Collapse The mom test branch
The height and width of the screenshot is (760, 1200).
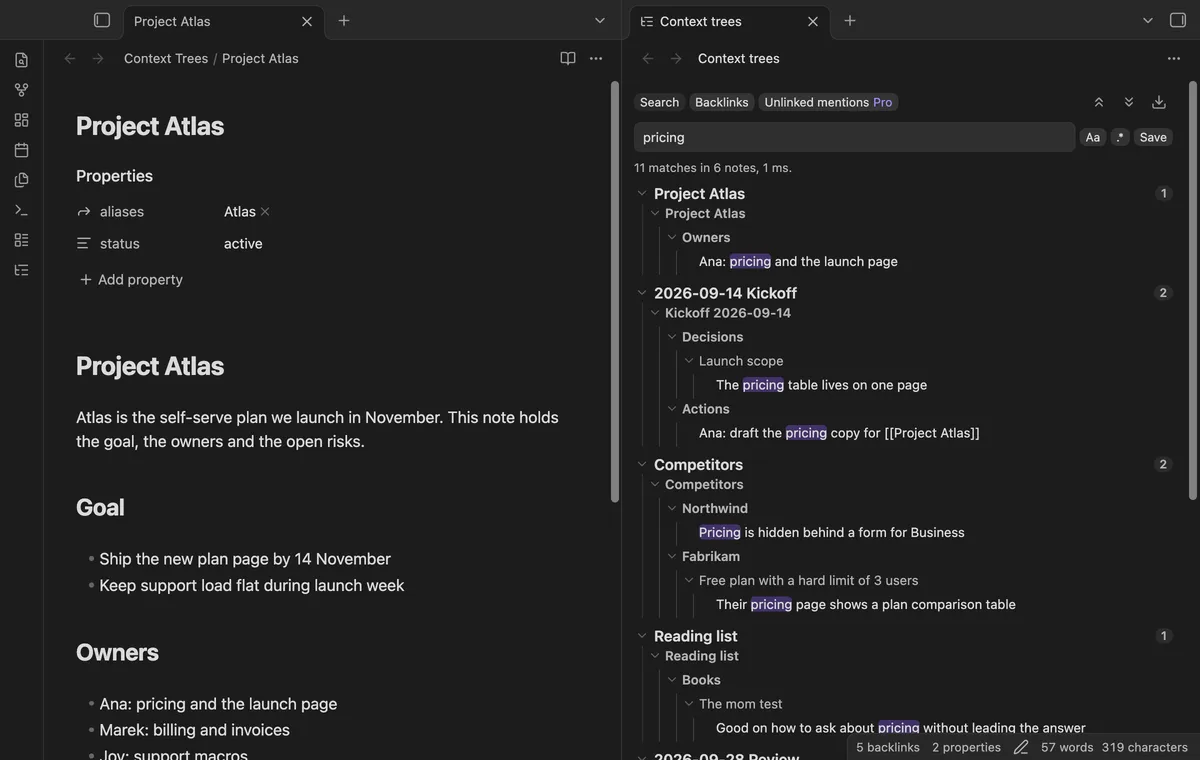689,704
